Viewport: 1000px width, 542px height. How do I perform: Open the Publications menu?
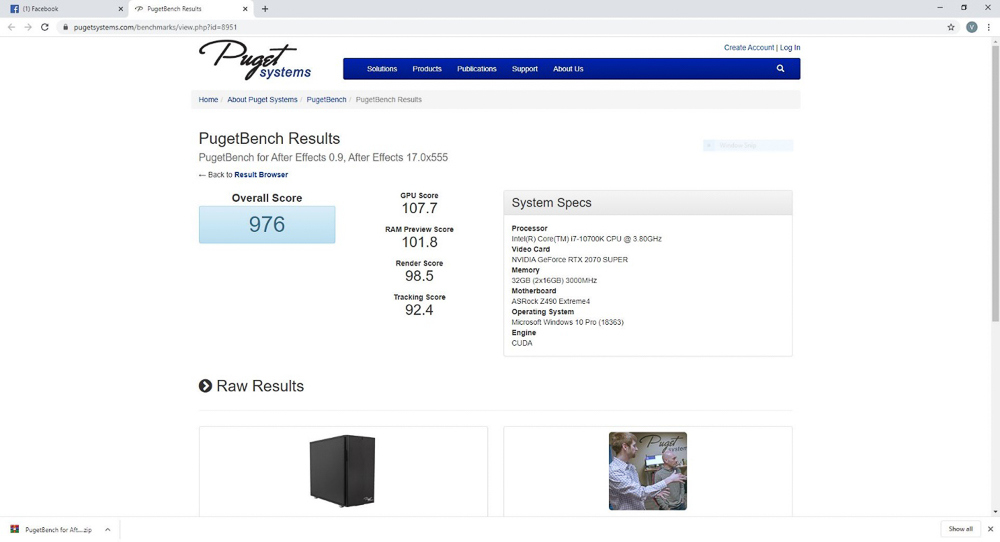[x=476, y=69]
